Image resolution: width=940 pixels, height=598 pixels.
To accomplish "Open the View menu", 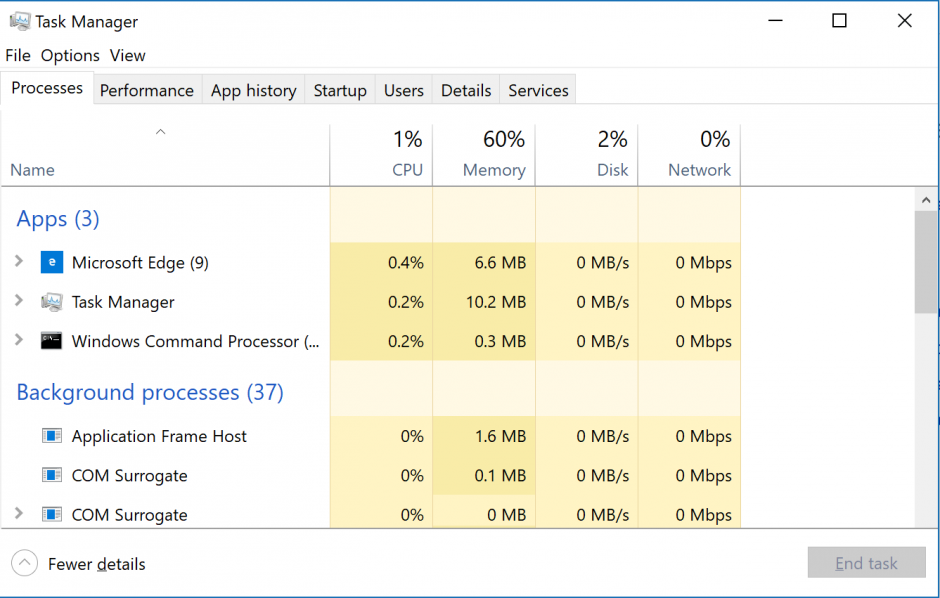I will pyautogui.click(x=127, y=55).
